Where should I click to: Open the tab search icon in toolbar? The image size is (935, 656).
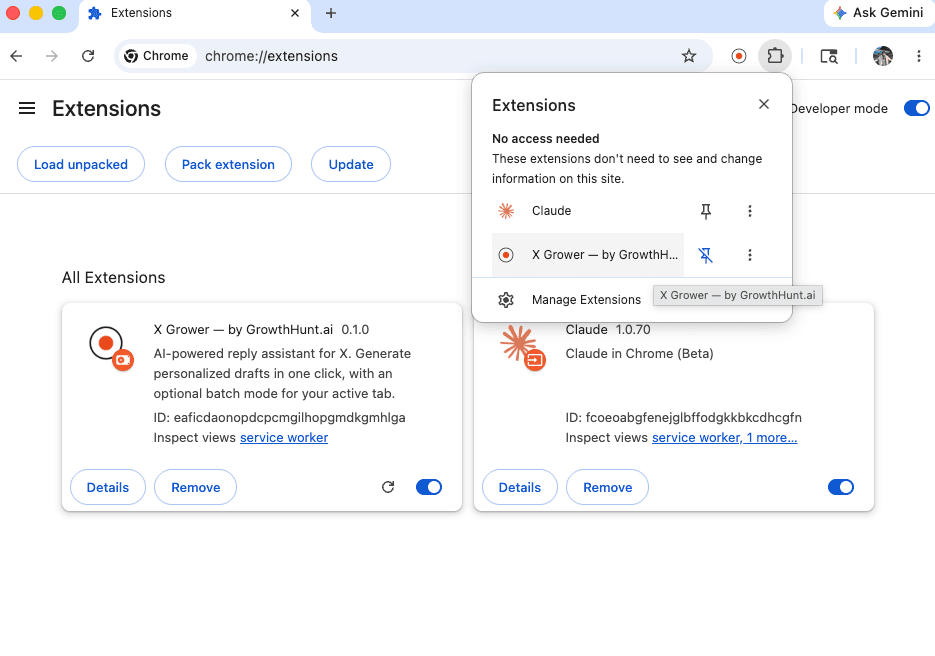click(829, 56)
